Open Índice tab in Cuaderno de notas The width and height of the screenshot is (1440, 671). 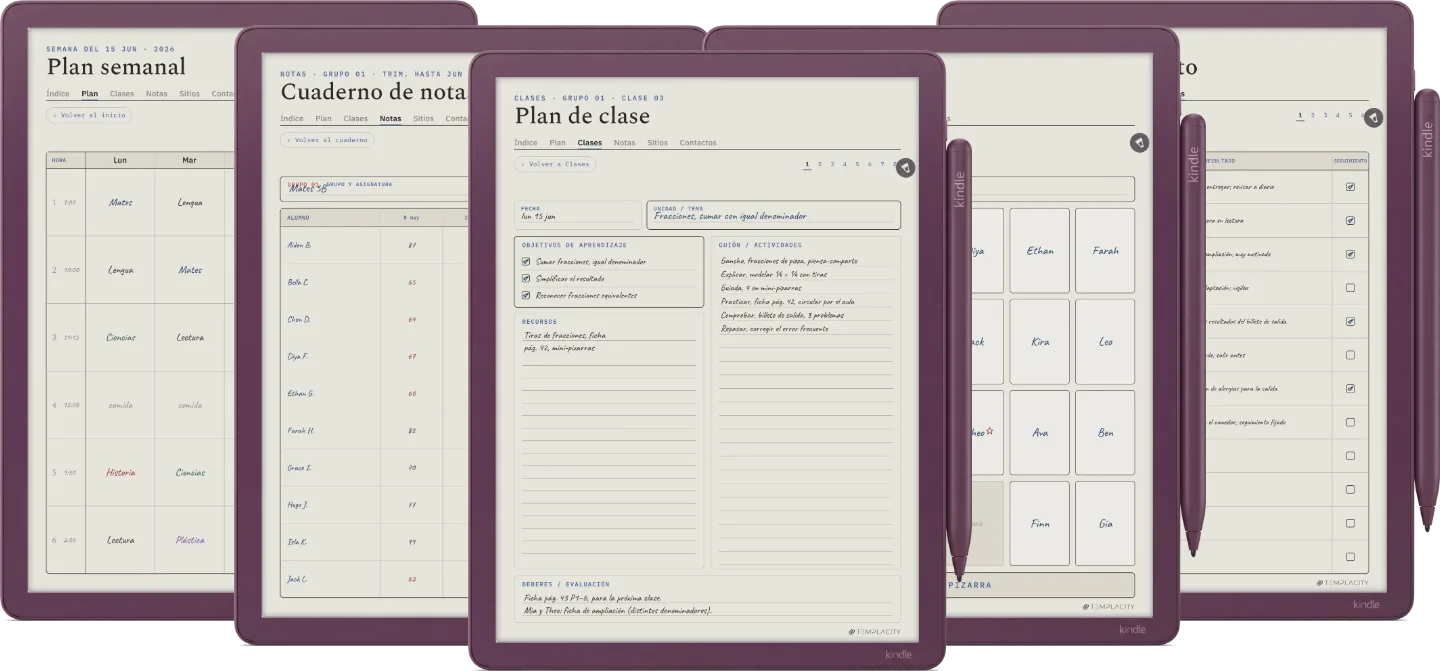tap(292, 118)
